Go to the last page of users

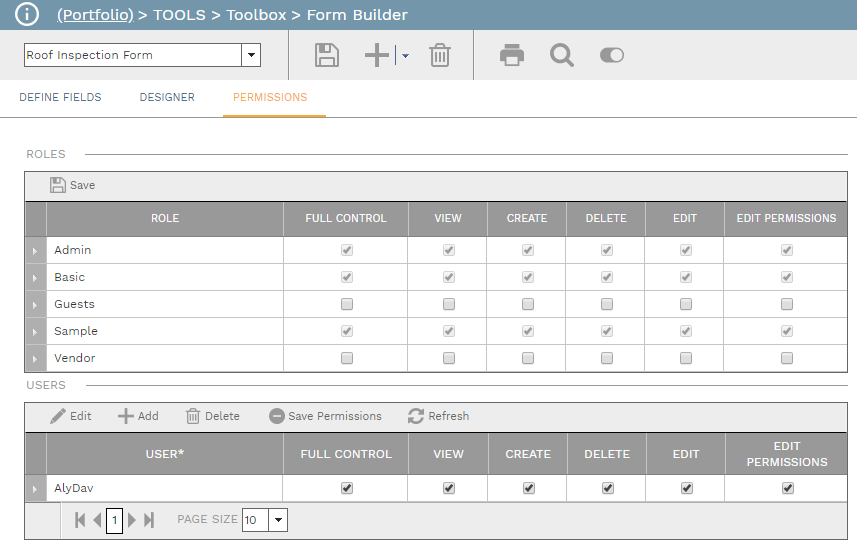point(149,520)
